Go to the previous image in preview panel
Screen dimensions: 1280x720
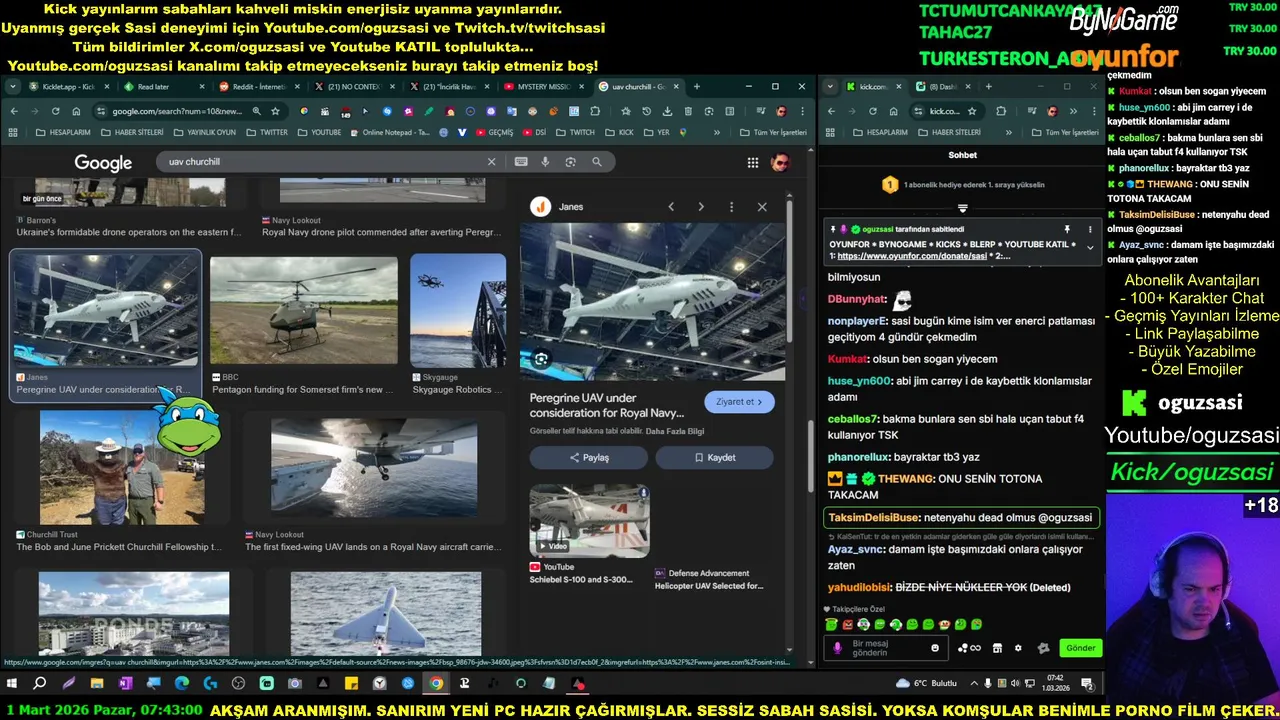click(x=671, y=207)
